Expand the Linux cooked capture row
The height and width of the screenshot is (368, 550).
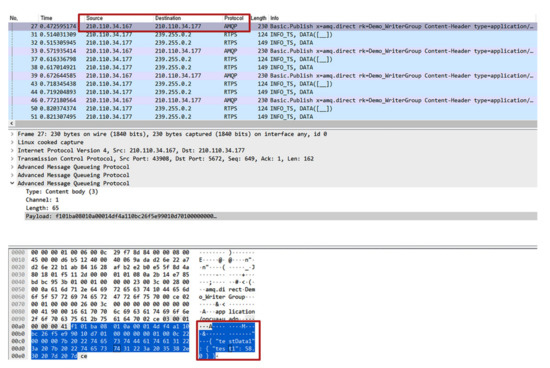pos(12,142)
